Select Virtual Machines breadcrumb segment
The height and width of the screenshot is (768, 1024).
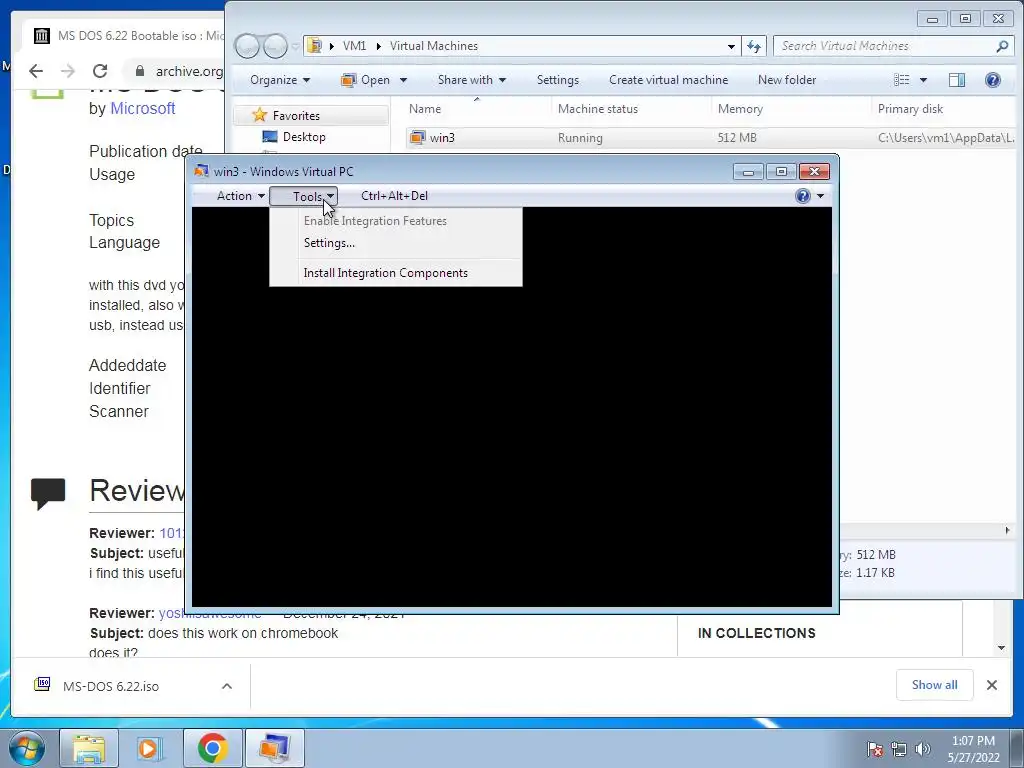pos(434,46)
